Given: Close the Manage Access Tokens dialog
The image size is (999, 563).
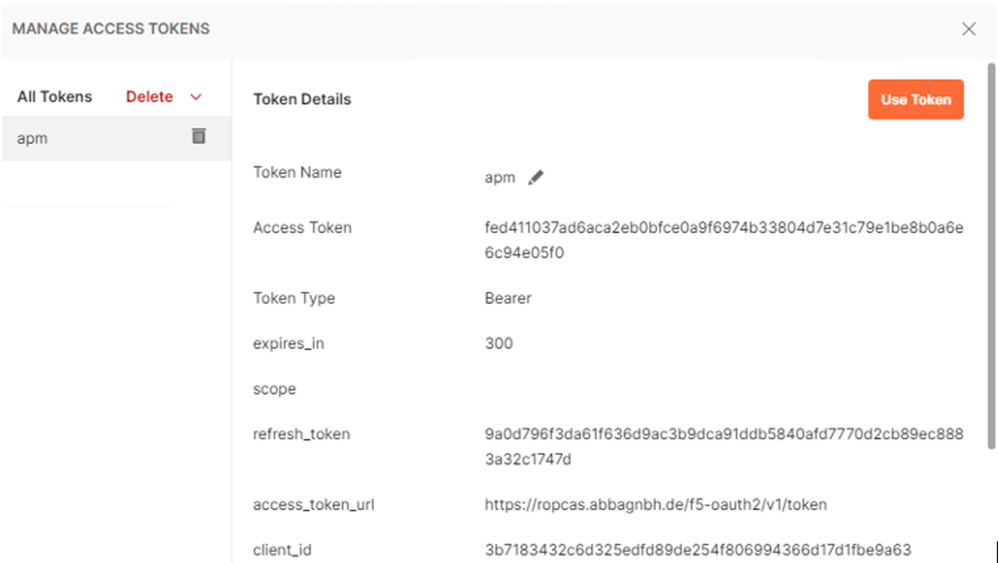Looking at the screenshot, I should 968,29.
